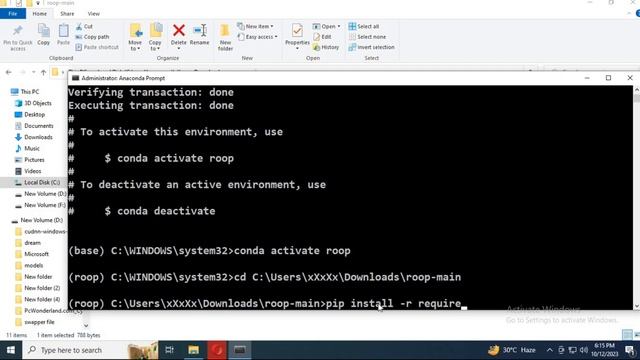This screenshot has width=640, height=360.
Task: Open Pictures in navigation pane
Action: pos(30,160)
